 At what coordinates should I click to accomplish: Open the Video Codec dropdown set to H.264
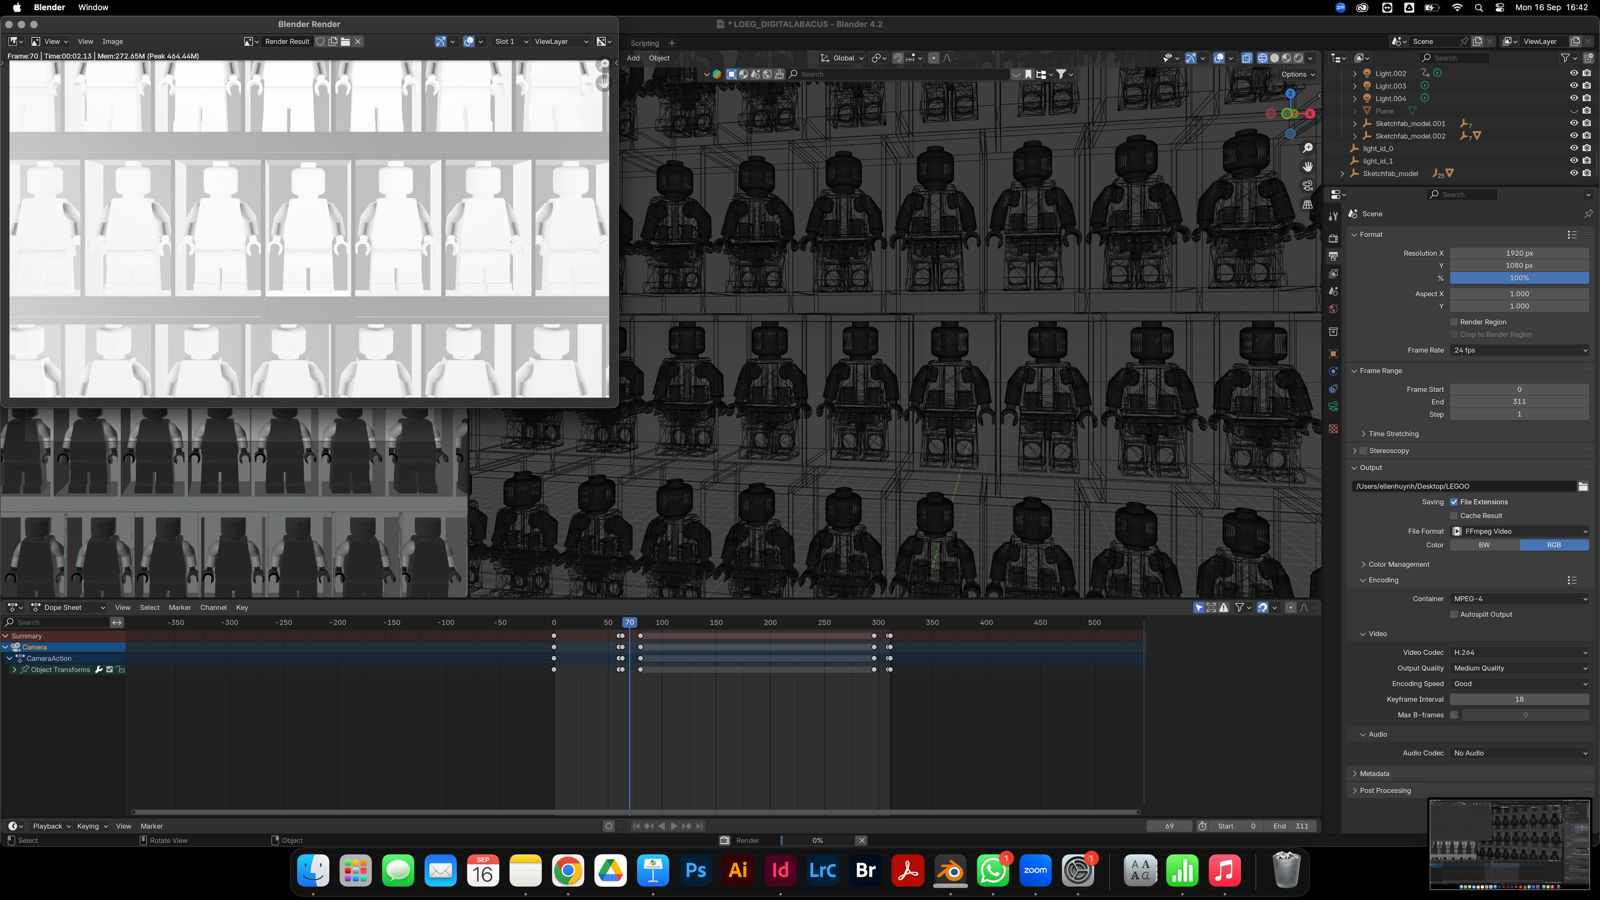tap(1519, 652)
